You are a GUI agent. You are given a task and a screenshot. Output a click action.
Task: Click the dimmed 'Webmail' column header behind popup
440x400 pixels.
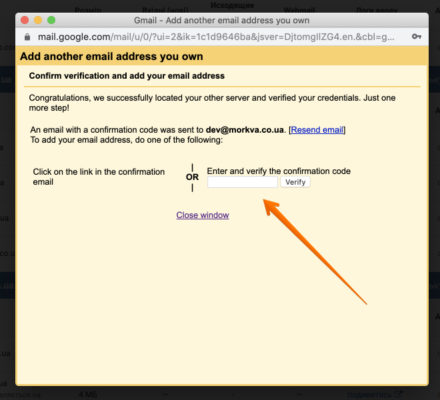(299, 10)
